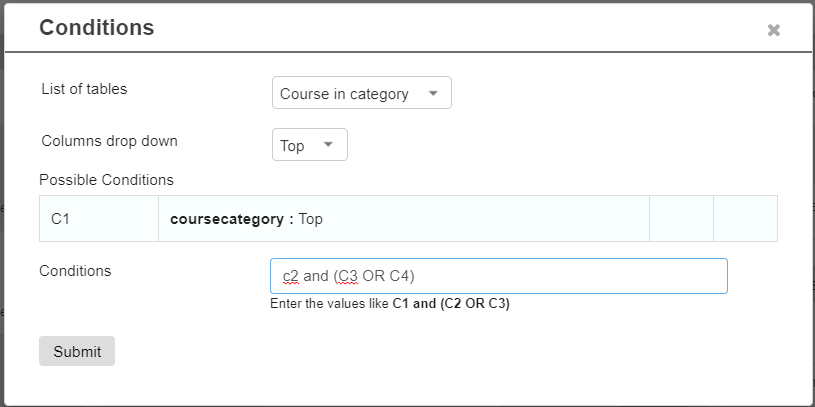Click the last empty cell in the C1 row
The image size is (815, 407).
[745, 219]
